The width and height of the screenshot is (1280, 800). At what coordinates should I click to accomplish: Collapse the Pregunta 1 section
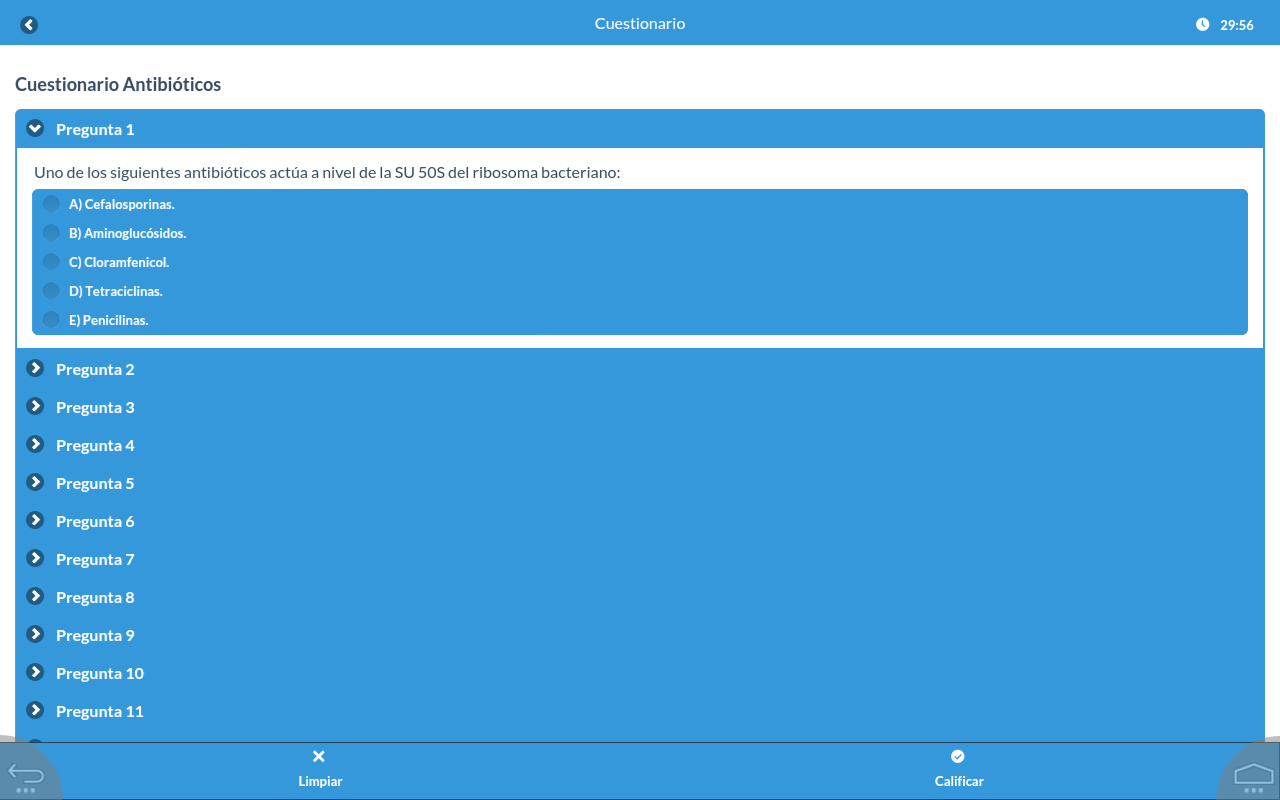(x=640, y=129)
